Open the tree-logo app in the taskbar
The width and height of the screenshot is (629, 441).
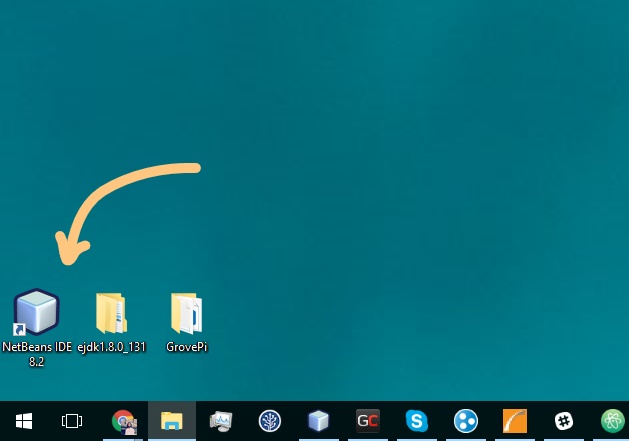(270, 421)
